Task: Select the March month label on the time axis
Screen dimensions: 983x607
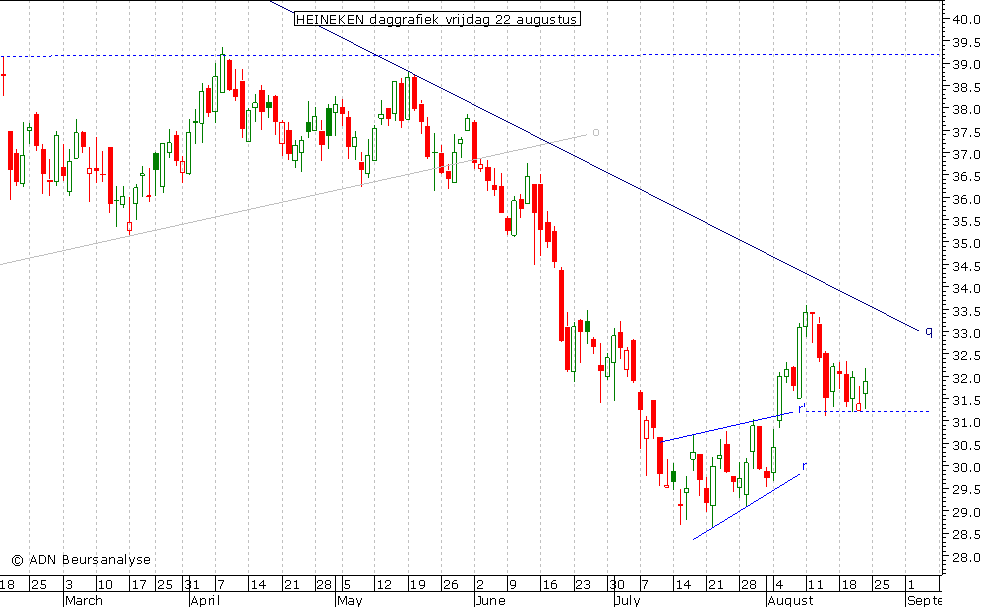Action: (84, 601)
